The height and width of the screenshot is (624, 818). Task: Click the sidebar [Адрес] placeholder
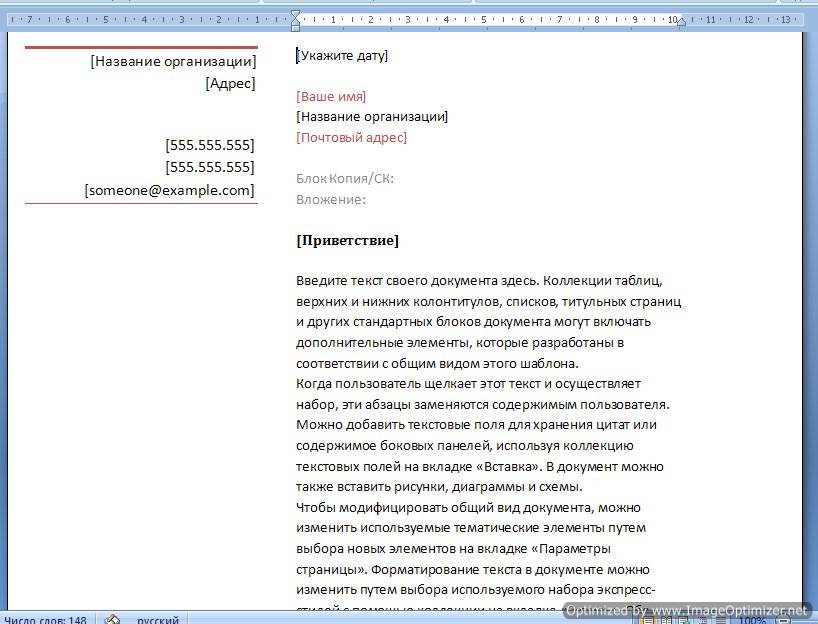231,83
